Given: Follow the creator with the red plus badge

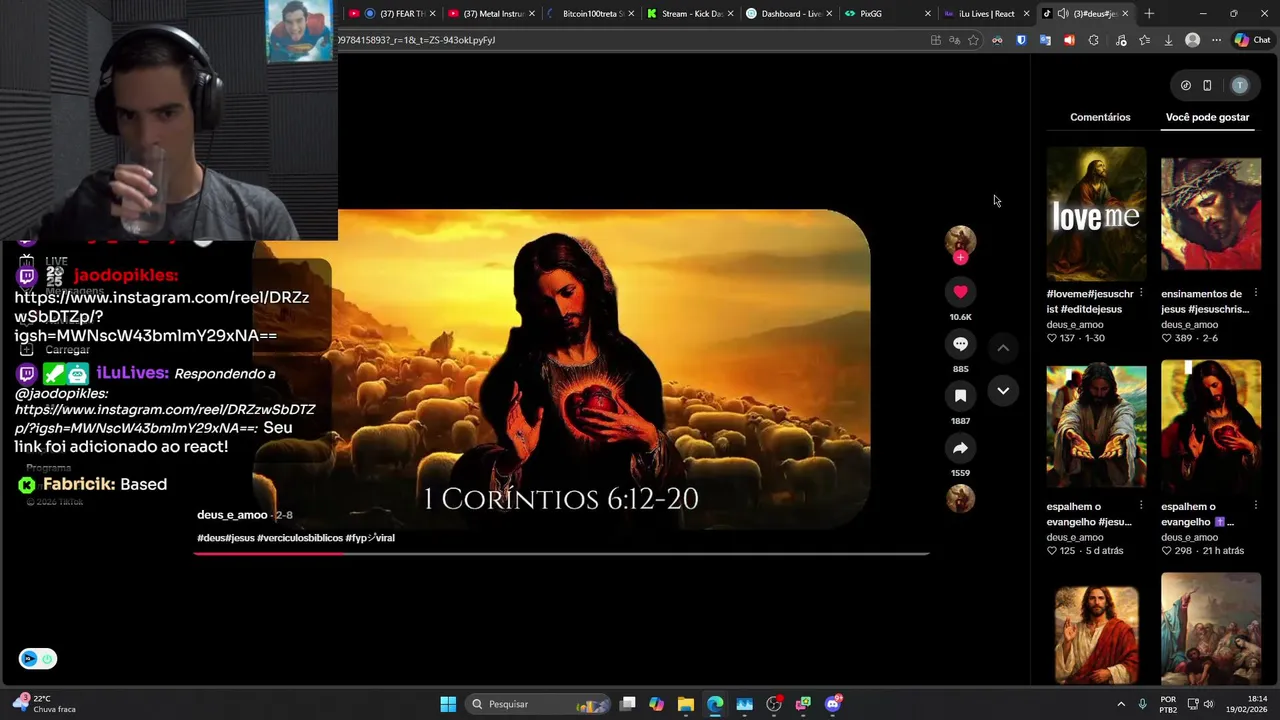Looking at the screenshot, I should pyautogui.click(x=960, y=258).
